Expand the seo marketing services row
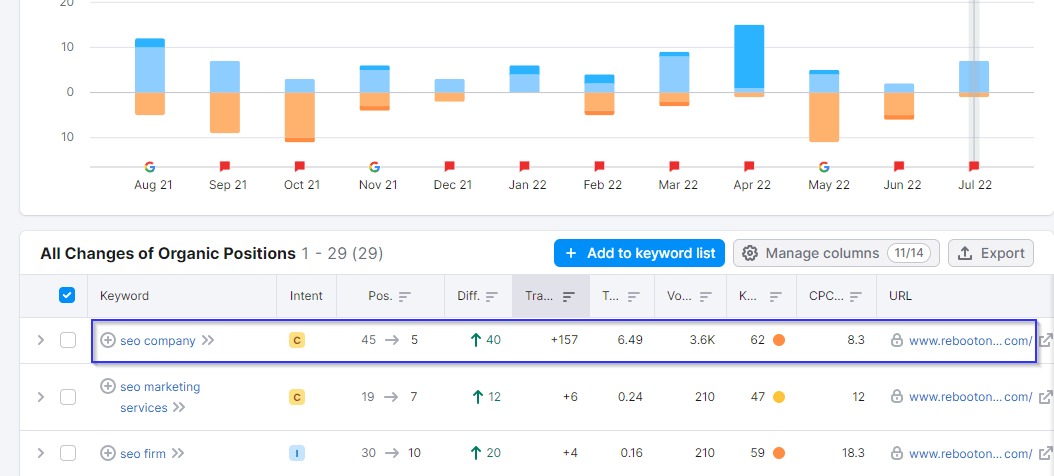Screen dimensions: 1054x476 click(x=40, y=397)
